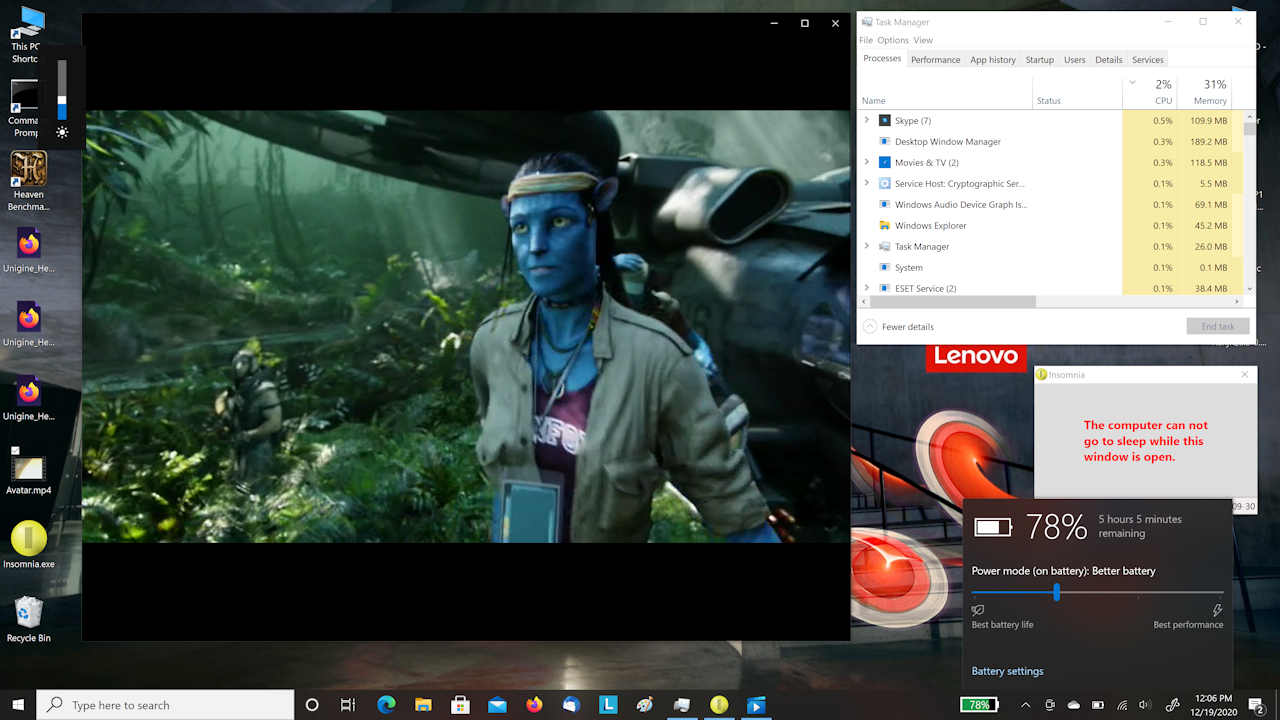
Task: Open the Options menu in Task Manager
Action: point(893,40)
